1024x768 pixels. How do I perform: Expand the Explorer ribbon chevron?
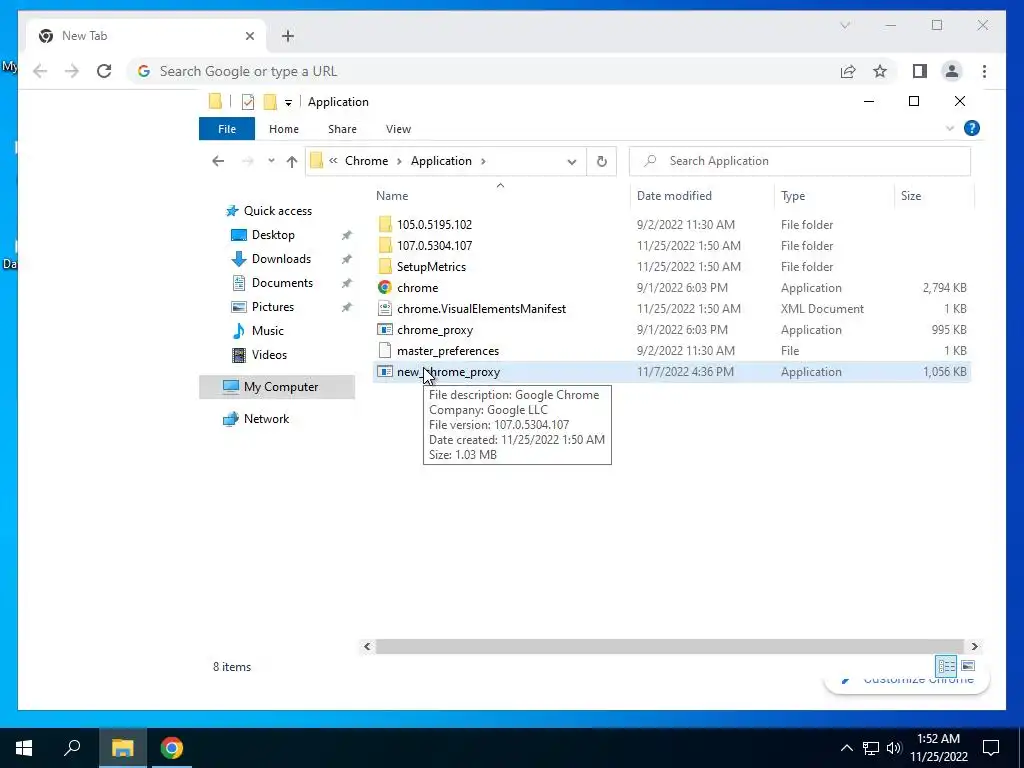pos(950,129)
